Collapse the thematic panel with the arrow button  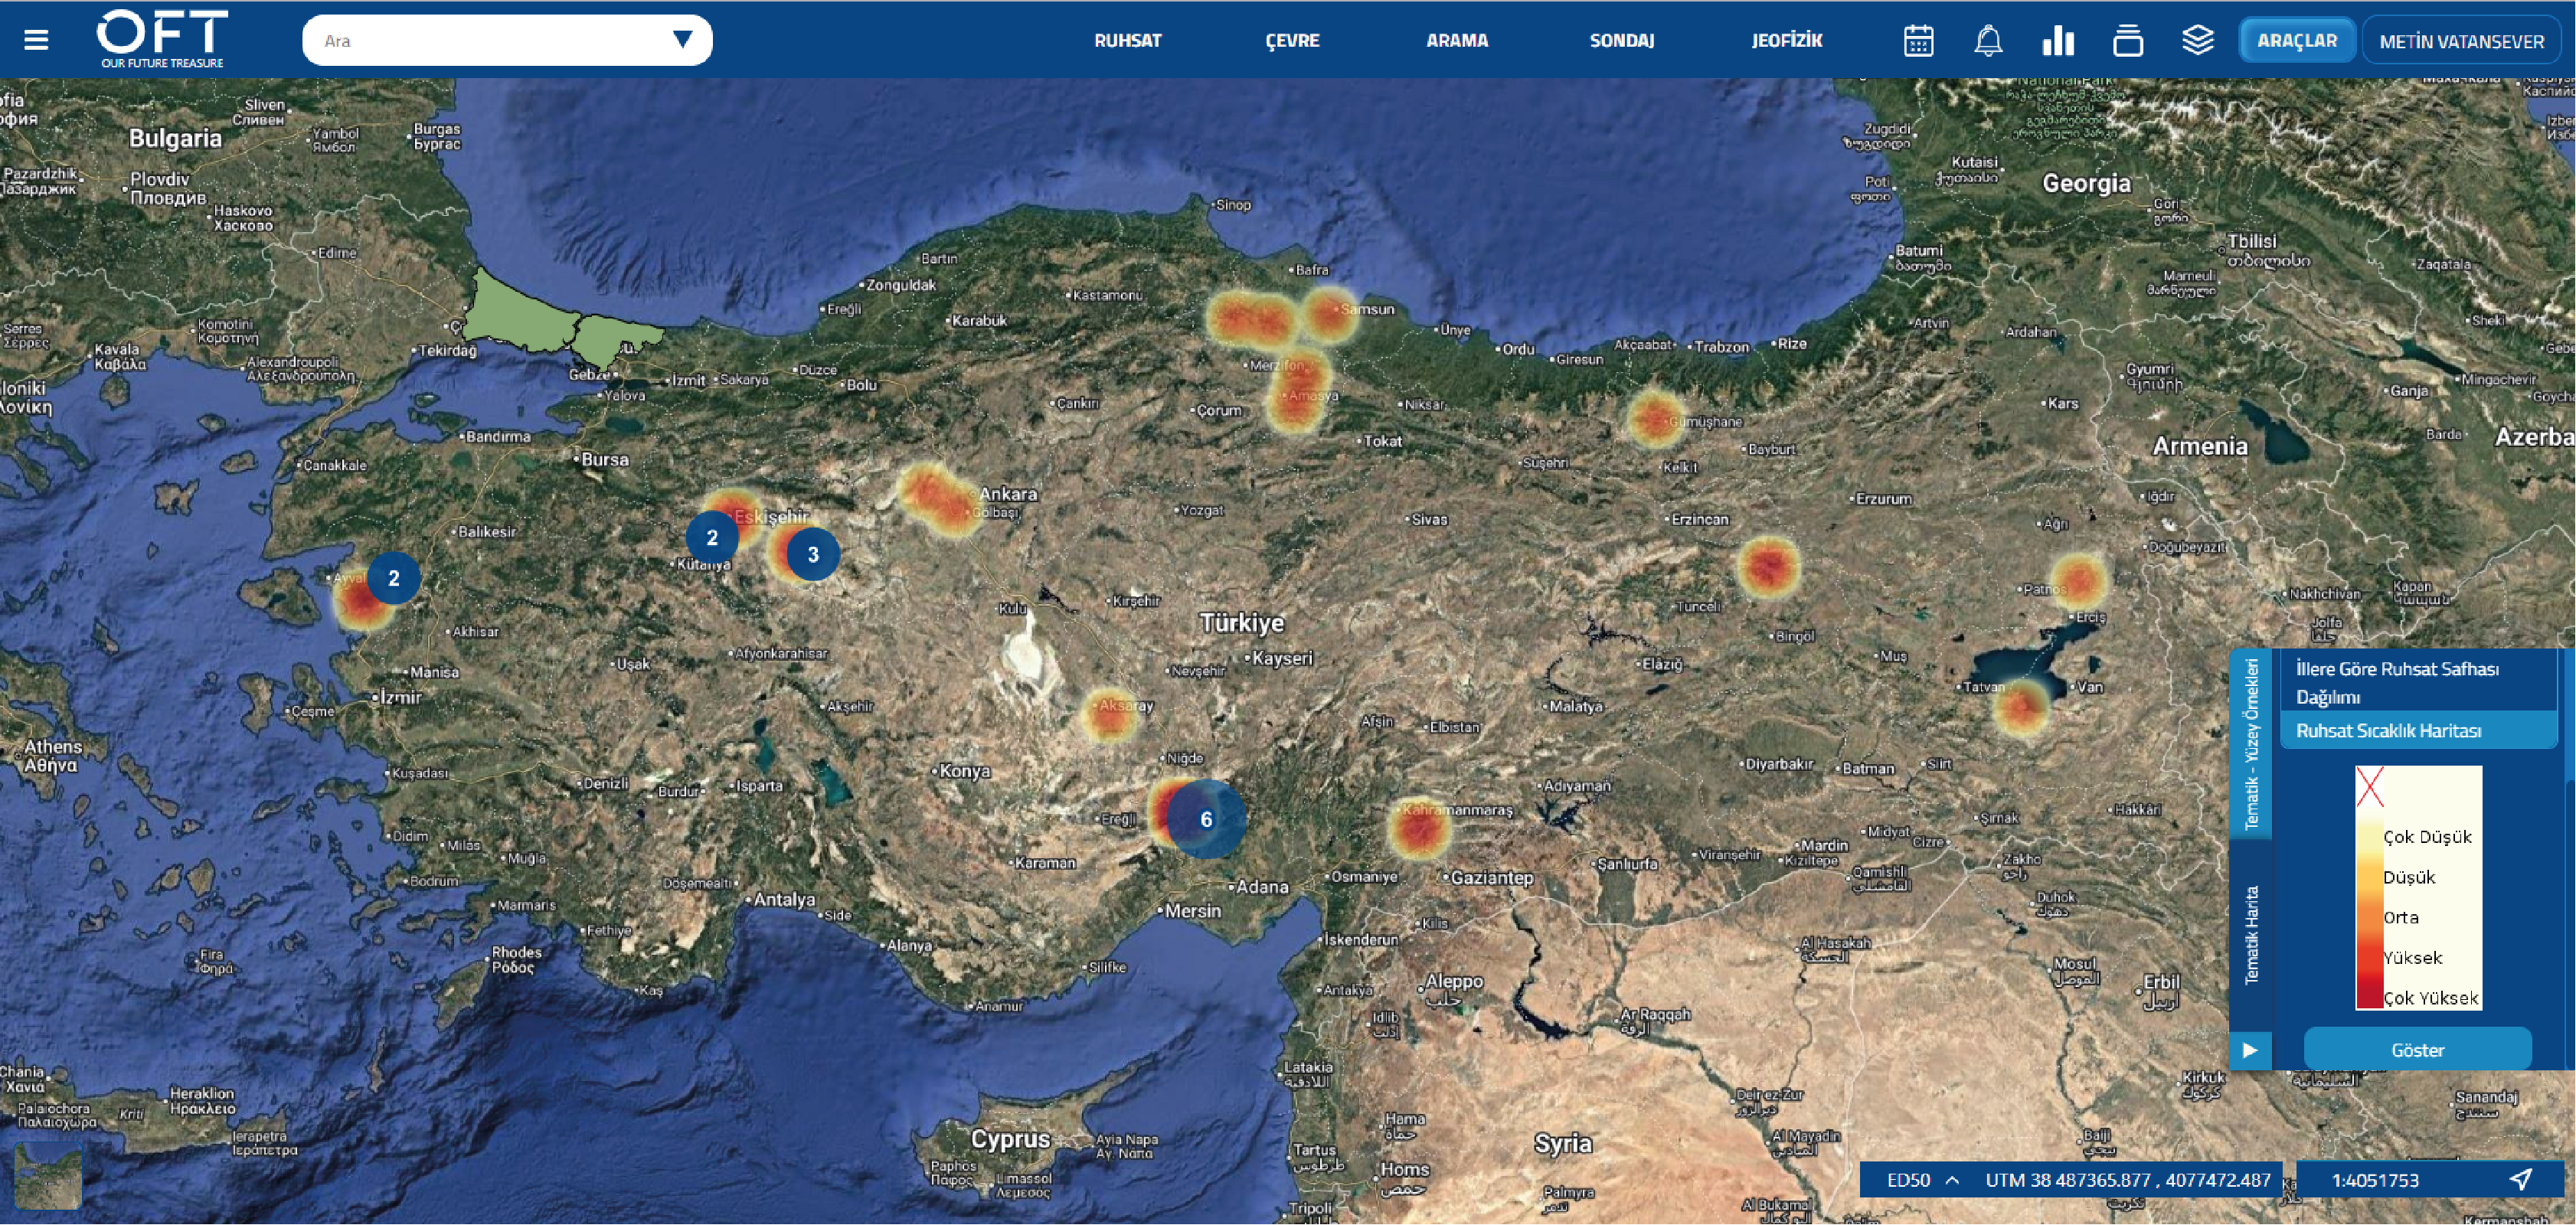(x=2250, y=1050)
